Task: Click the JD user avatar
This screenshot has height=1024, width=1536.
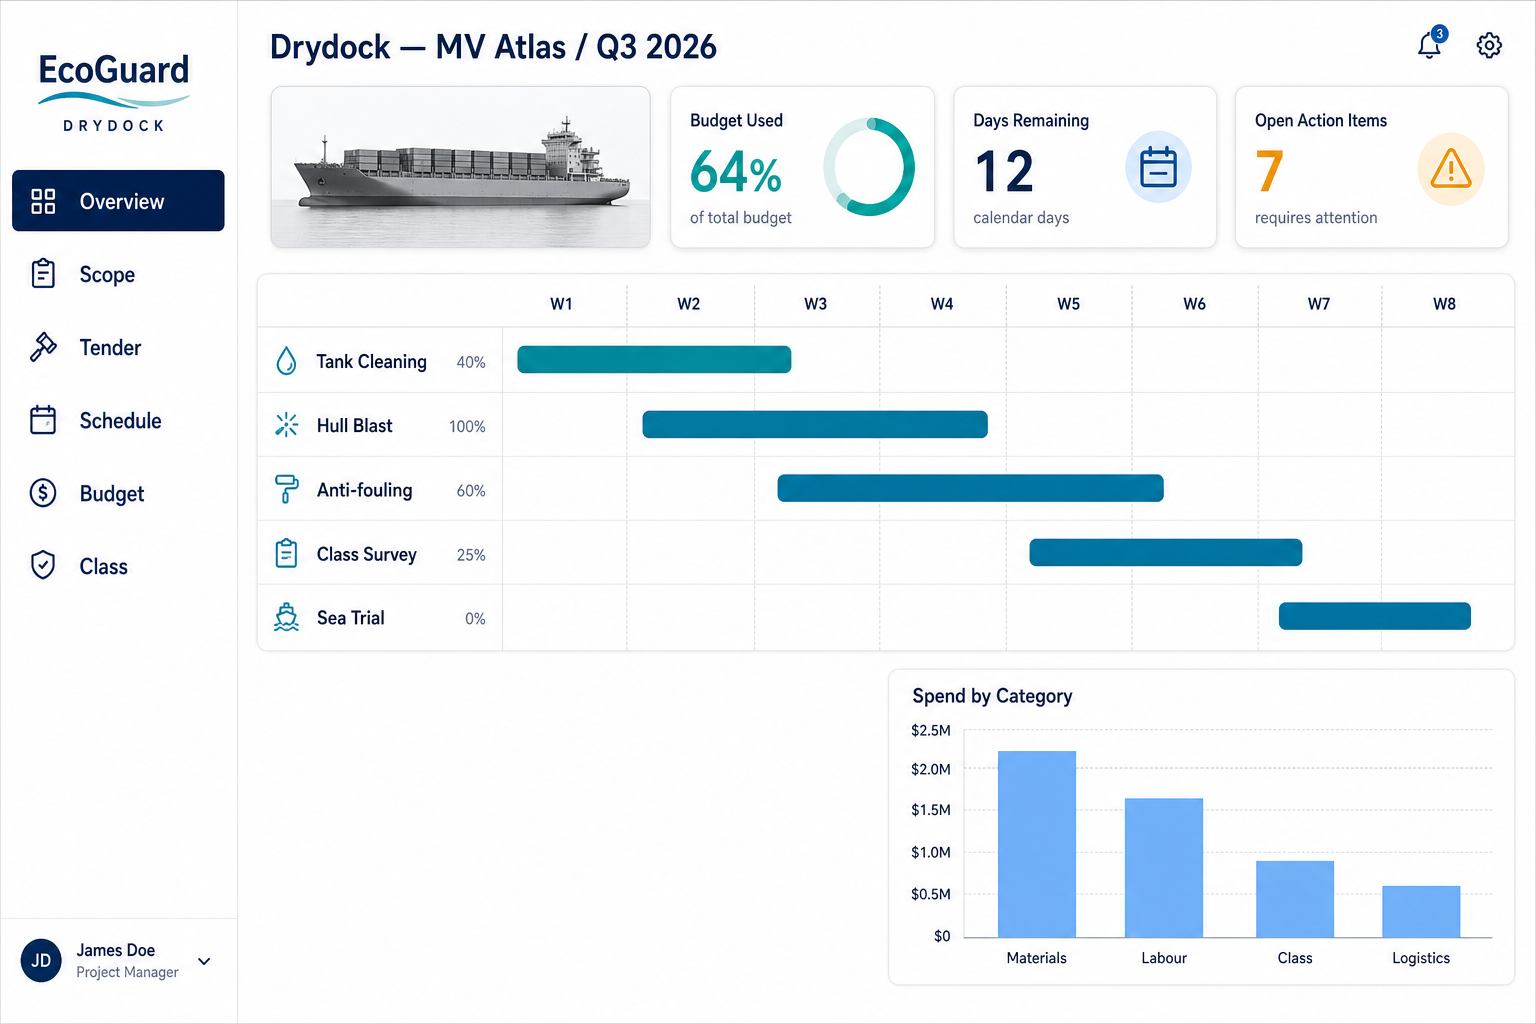Action: 41,961
